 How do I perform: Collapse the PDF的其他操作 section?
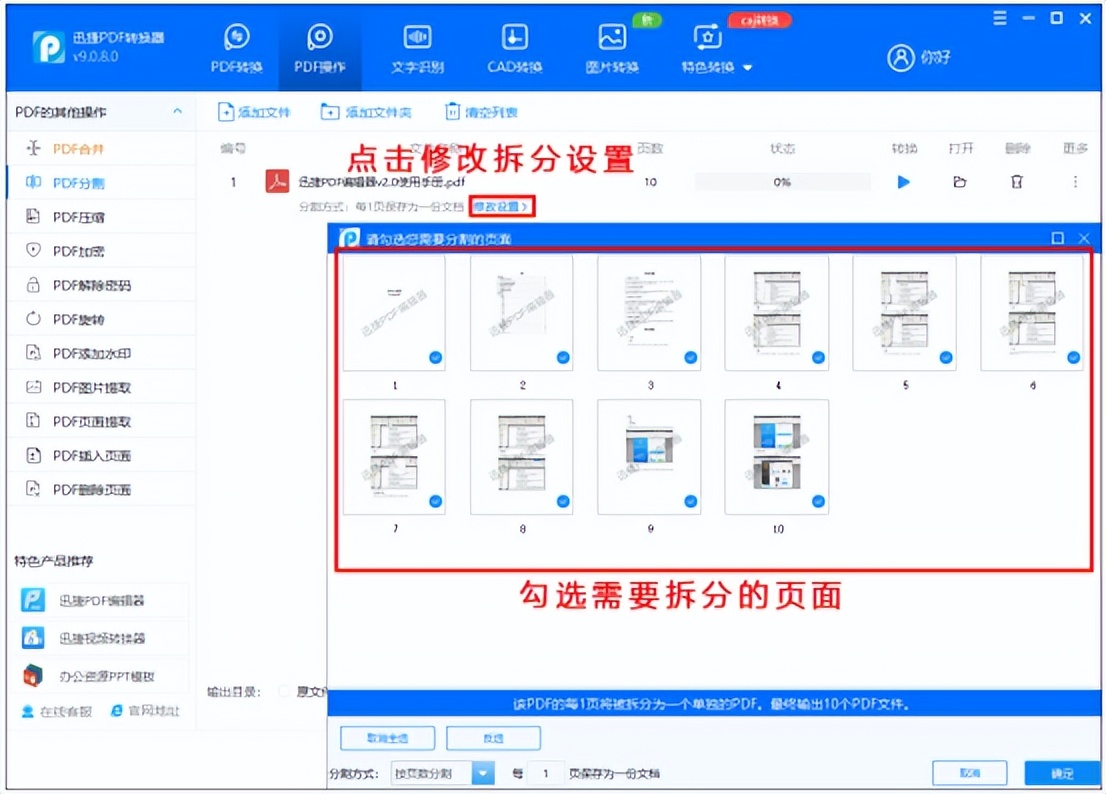(177, 111)
